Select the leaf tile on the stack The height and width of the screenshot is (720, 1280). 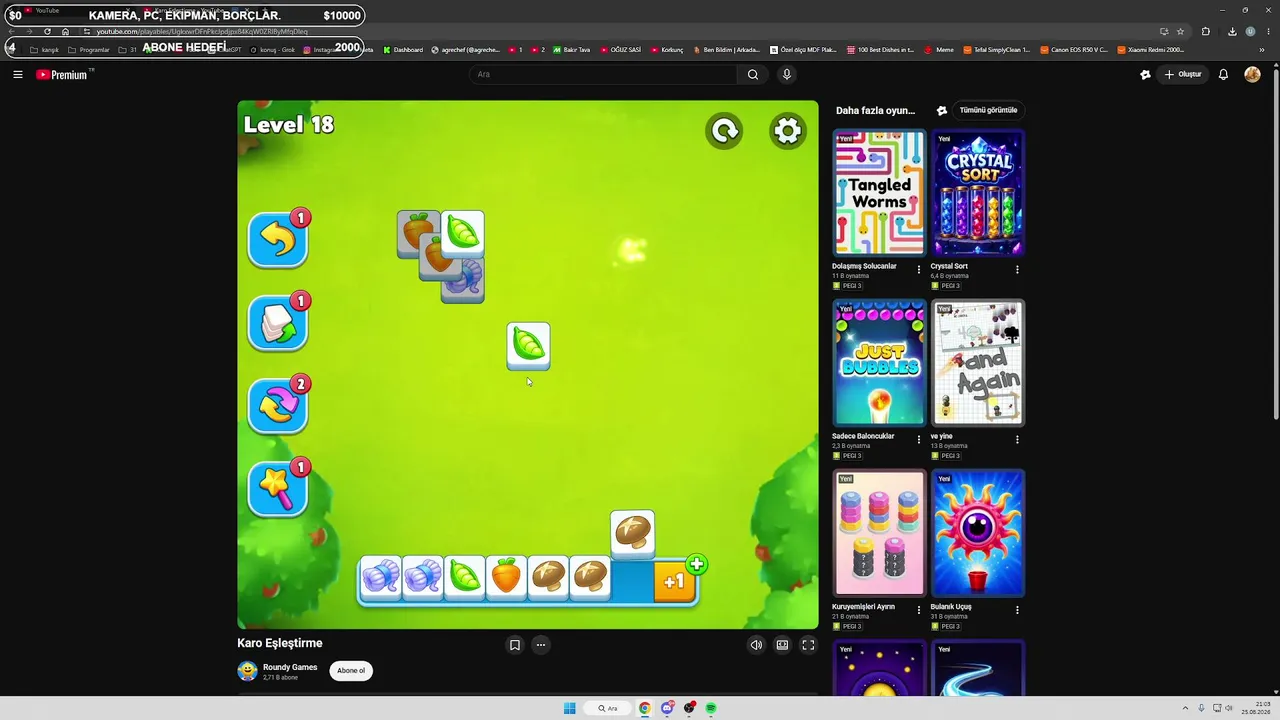[x=462, y=234]
